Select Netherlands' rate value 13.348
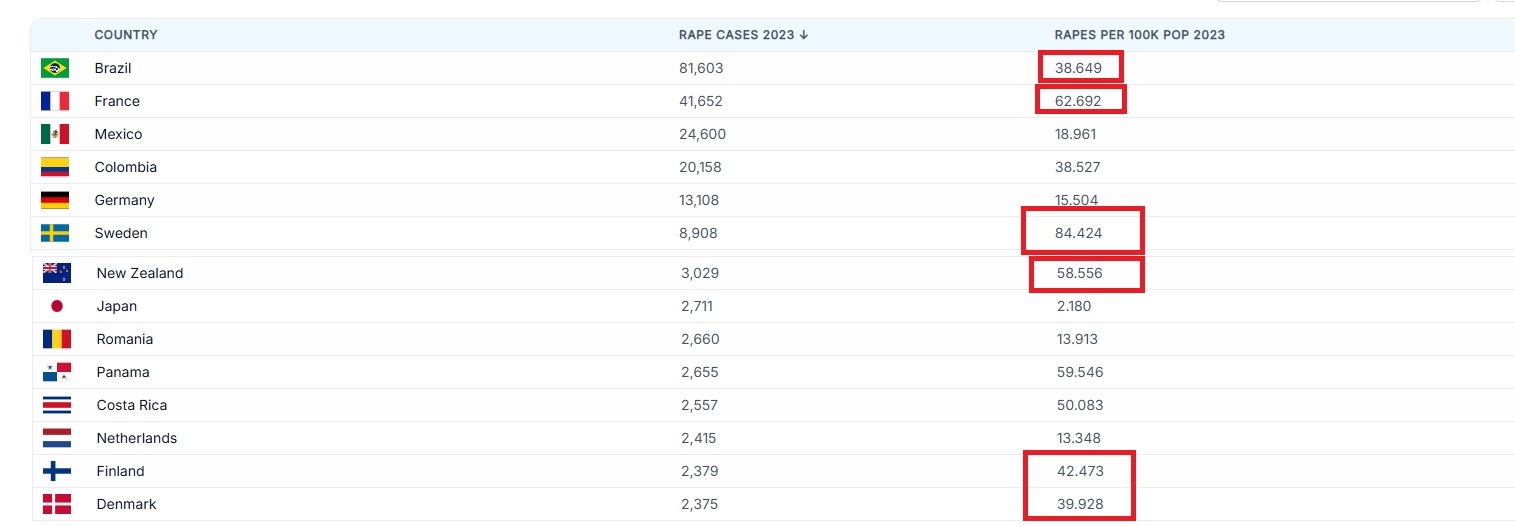 click(x=1078, y=438)
